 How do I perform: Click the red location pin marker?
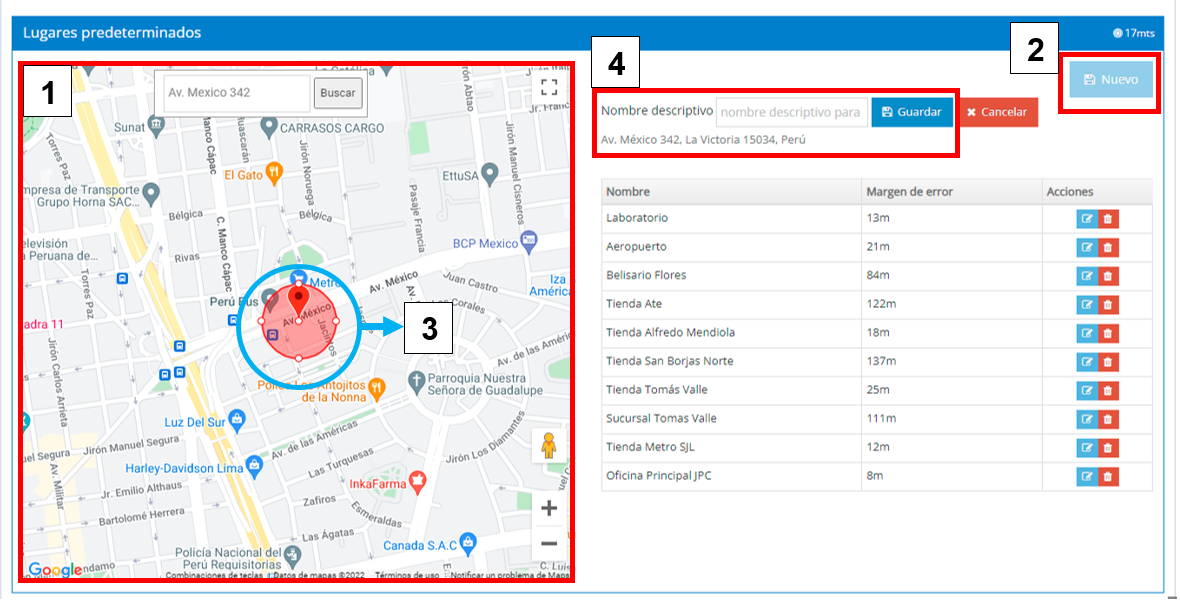[299, 299]
